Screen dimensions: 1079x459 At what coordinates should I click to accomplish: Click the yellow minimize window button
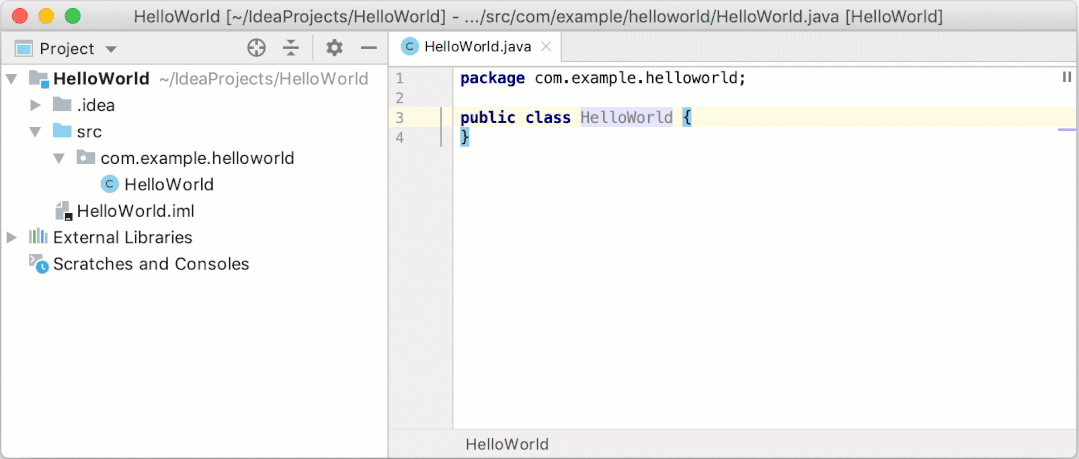(x=46, y=16)
